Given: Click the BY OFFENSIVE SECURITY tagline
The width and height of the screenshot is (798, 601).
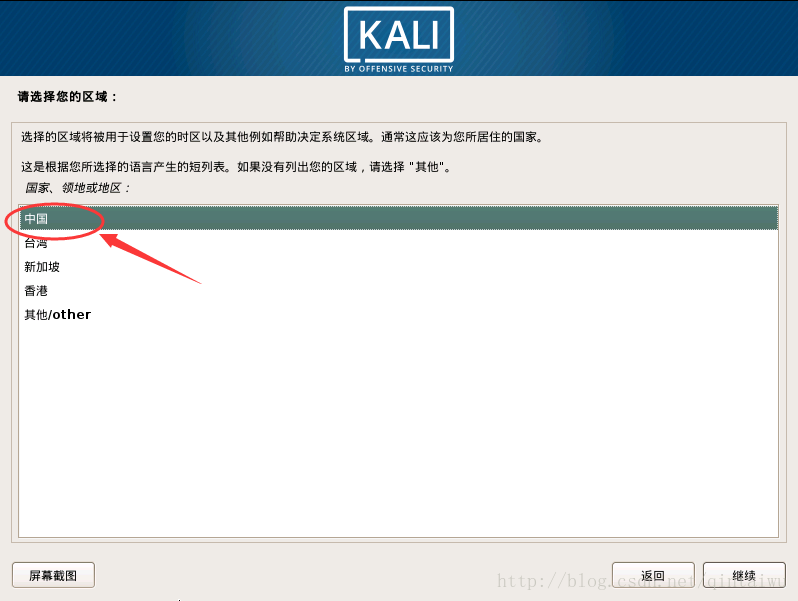Looking at the screenshot, I should (x=399, y=69).
